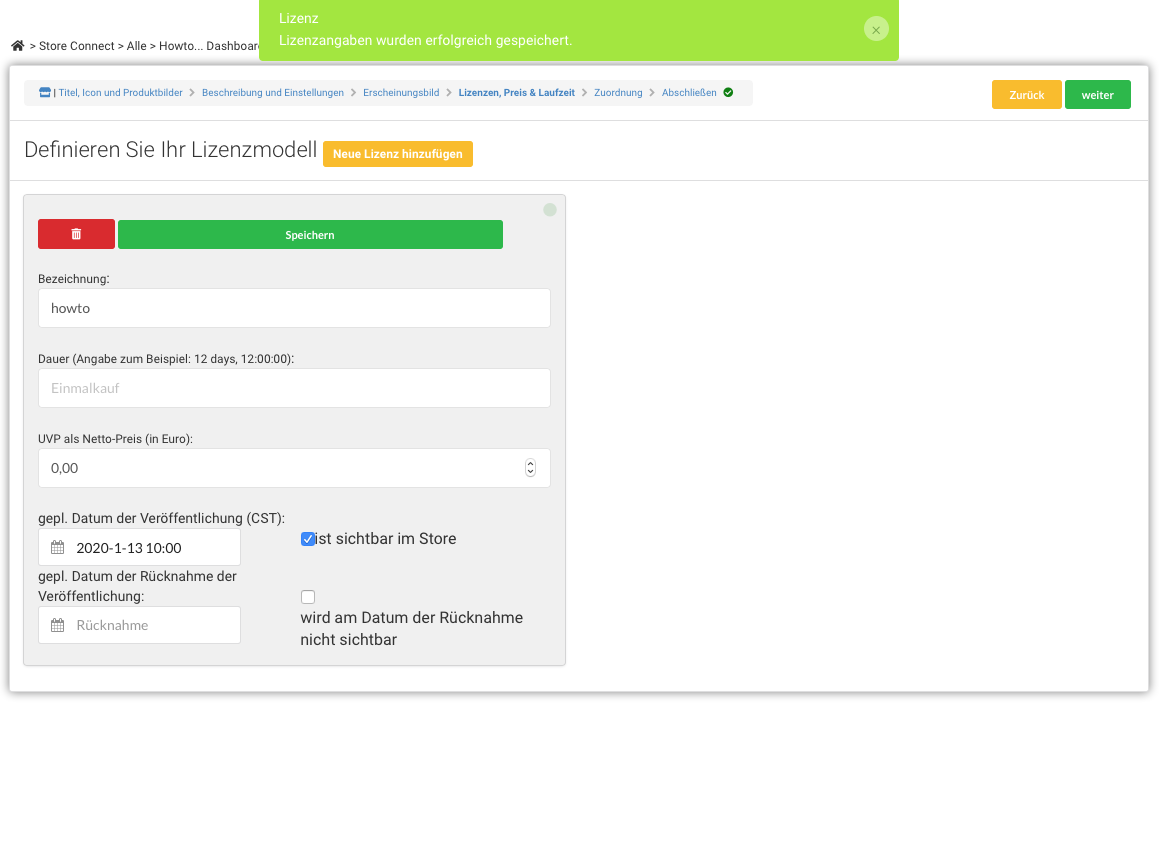Open Beschreibung und Einstellungen step
This screenshot has height=860, width=1160.
[273, 93]
